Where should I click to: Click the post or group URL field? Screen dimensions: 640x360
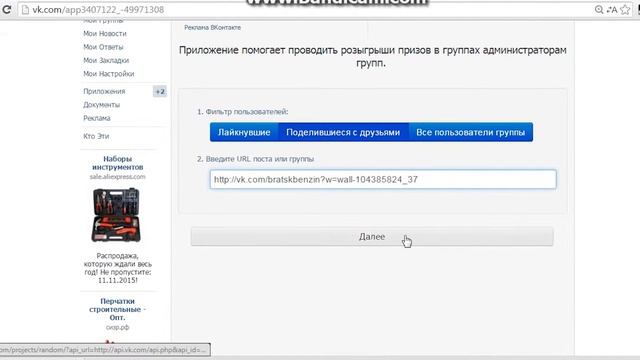click(x=383, y=179)
